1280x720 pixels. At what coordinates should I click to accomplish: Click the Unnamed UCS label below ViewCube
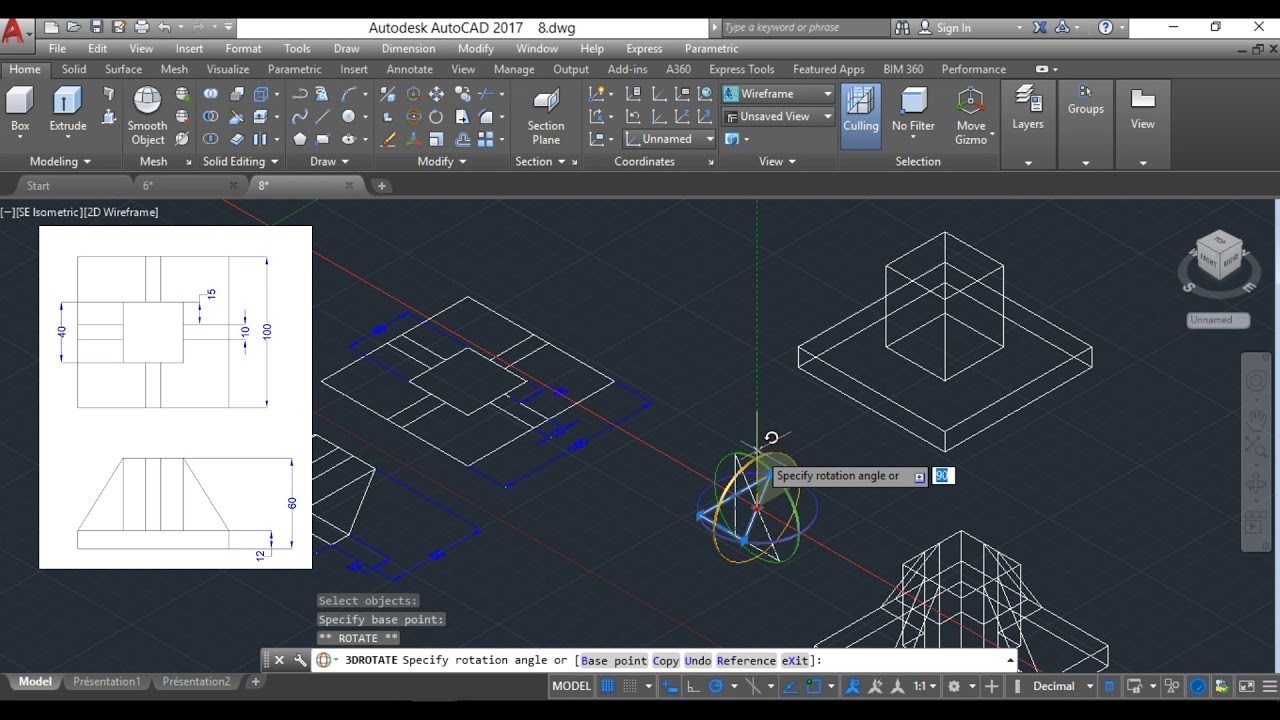(1218, 320)
